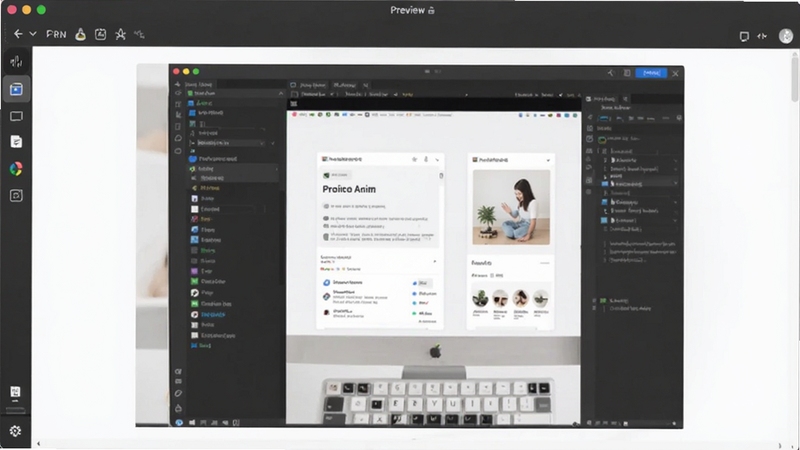Viewport: 800px width, 450px height.
Task: Click the lock icon next to Preview title
Action: pyautogui.click(x=432, y=10)
